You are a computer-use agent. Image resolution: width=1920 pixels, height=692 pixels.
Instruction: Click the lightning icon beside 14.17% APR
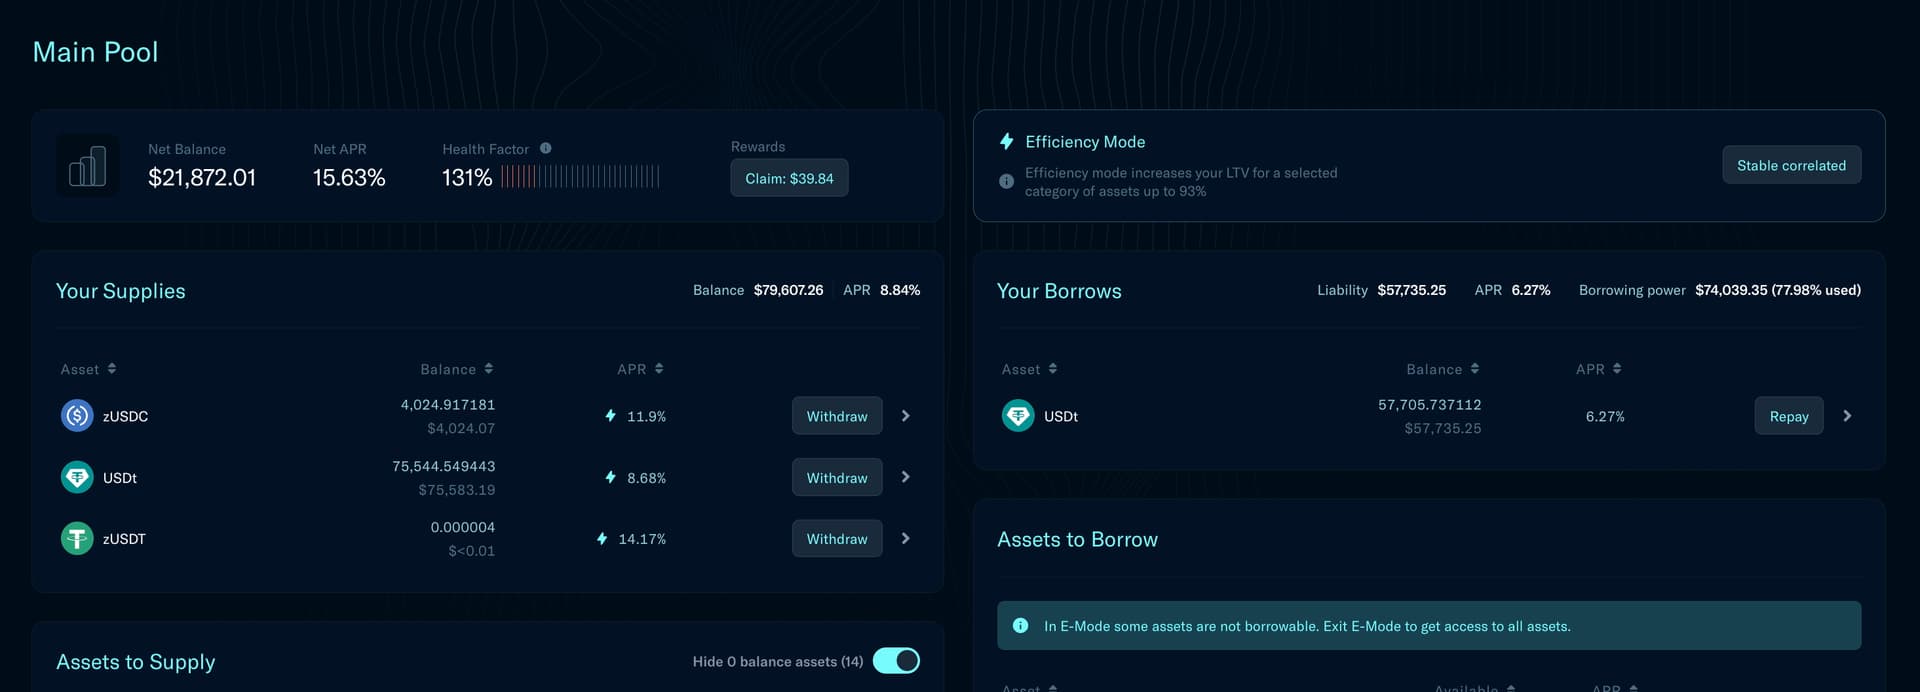pos(602,538)
